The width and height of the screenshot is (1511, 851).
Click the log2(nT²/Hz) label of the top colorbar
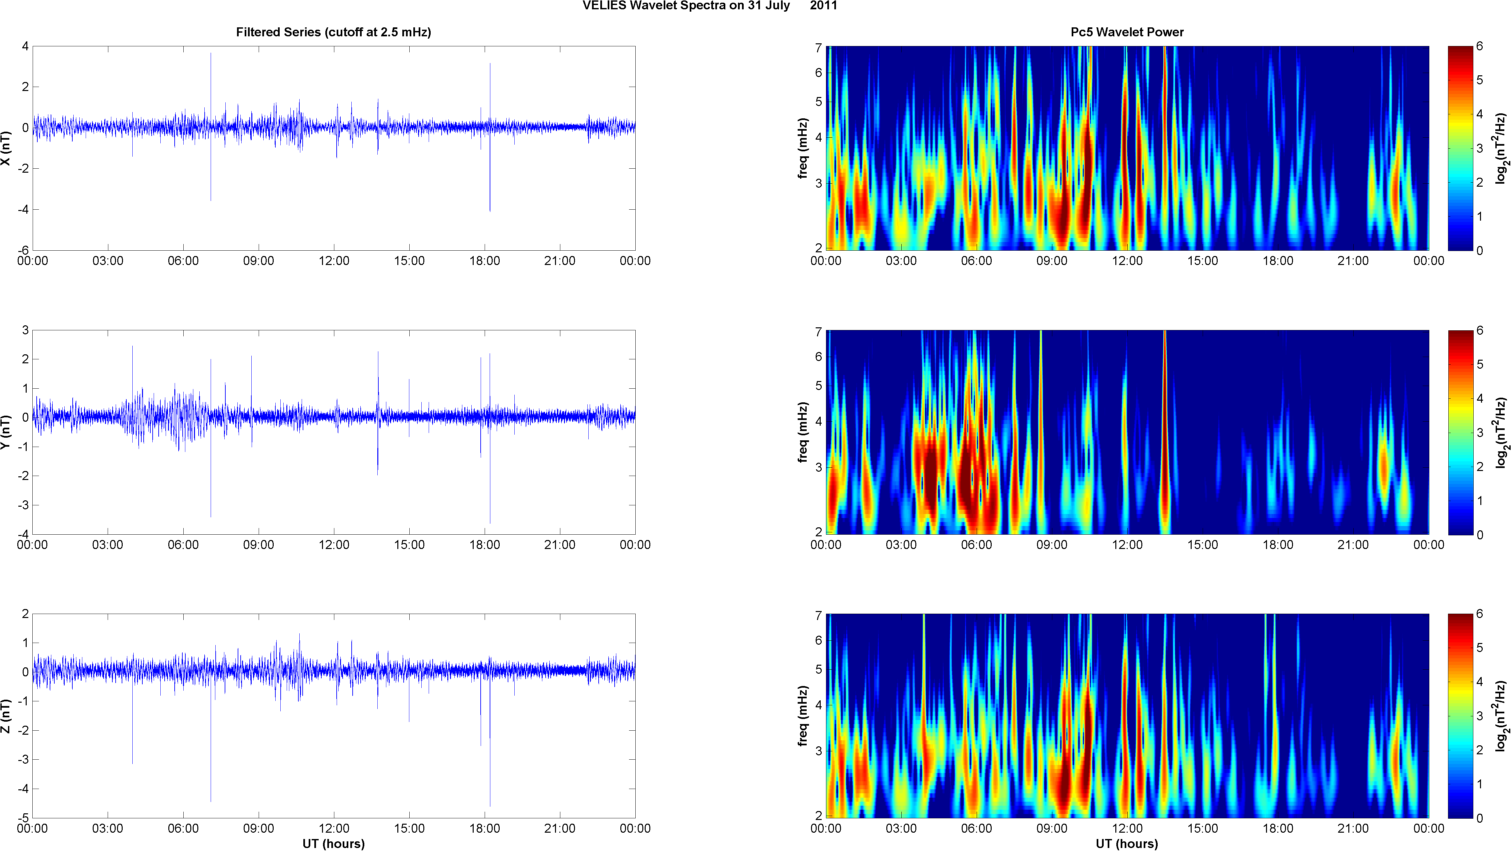(1502, 148)
